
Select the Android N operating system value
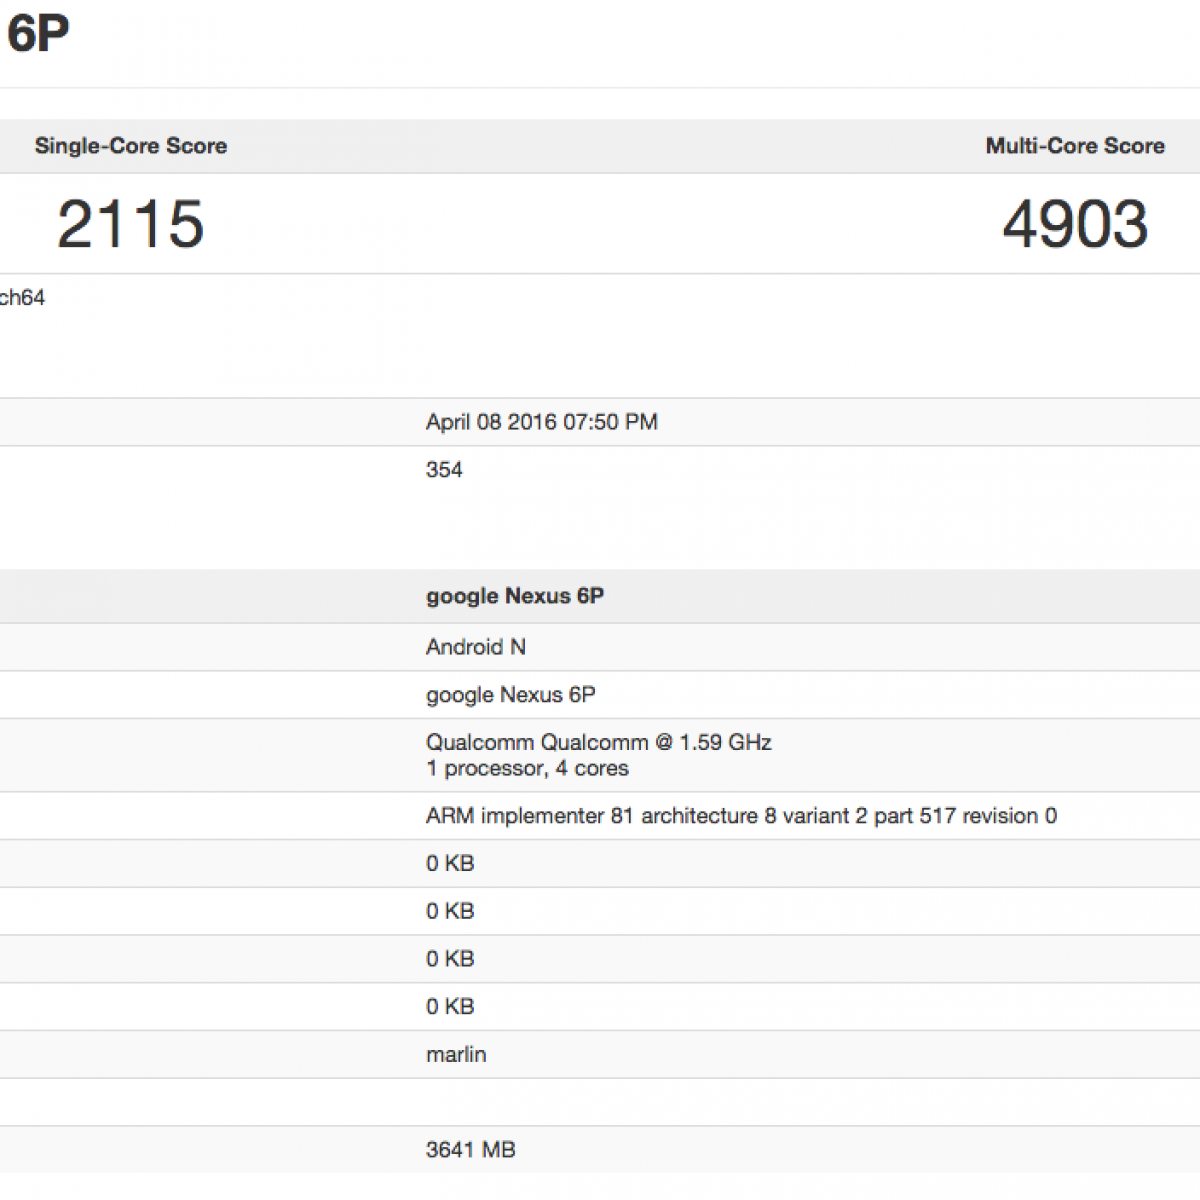pyautogui.click(x=475, y=647)
